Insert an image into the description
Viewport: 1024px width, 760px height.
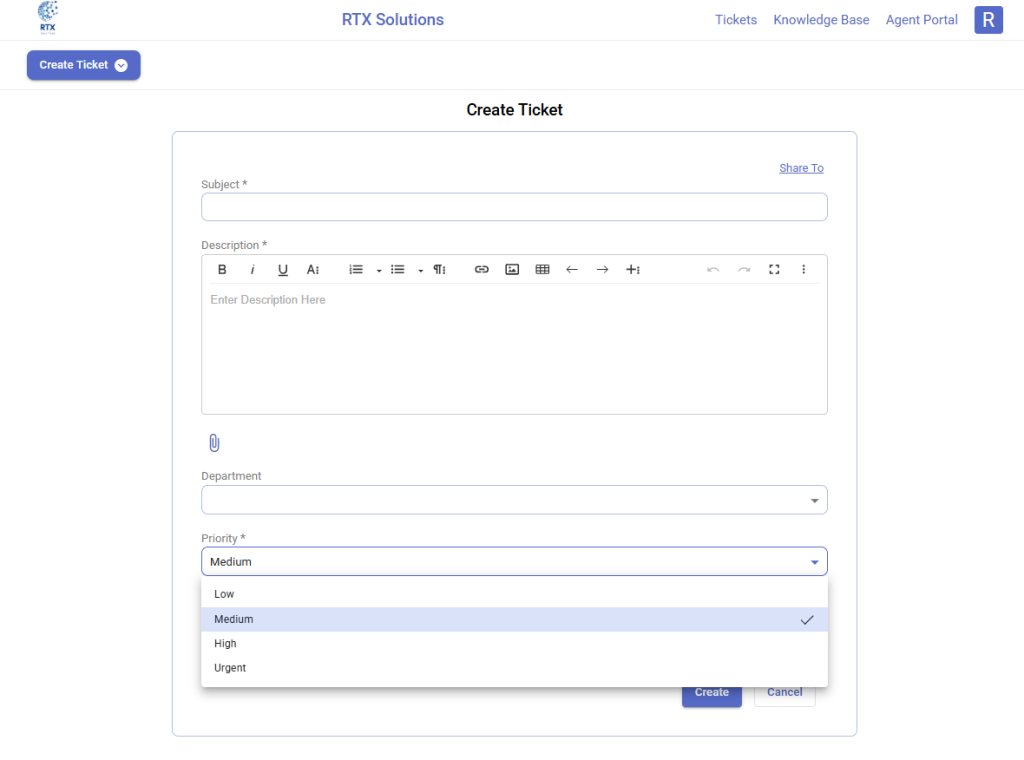[512, 269]
